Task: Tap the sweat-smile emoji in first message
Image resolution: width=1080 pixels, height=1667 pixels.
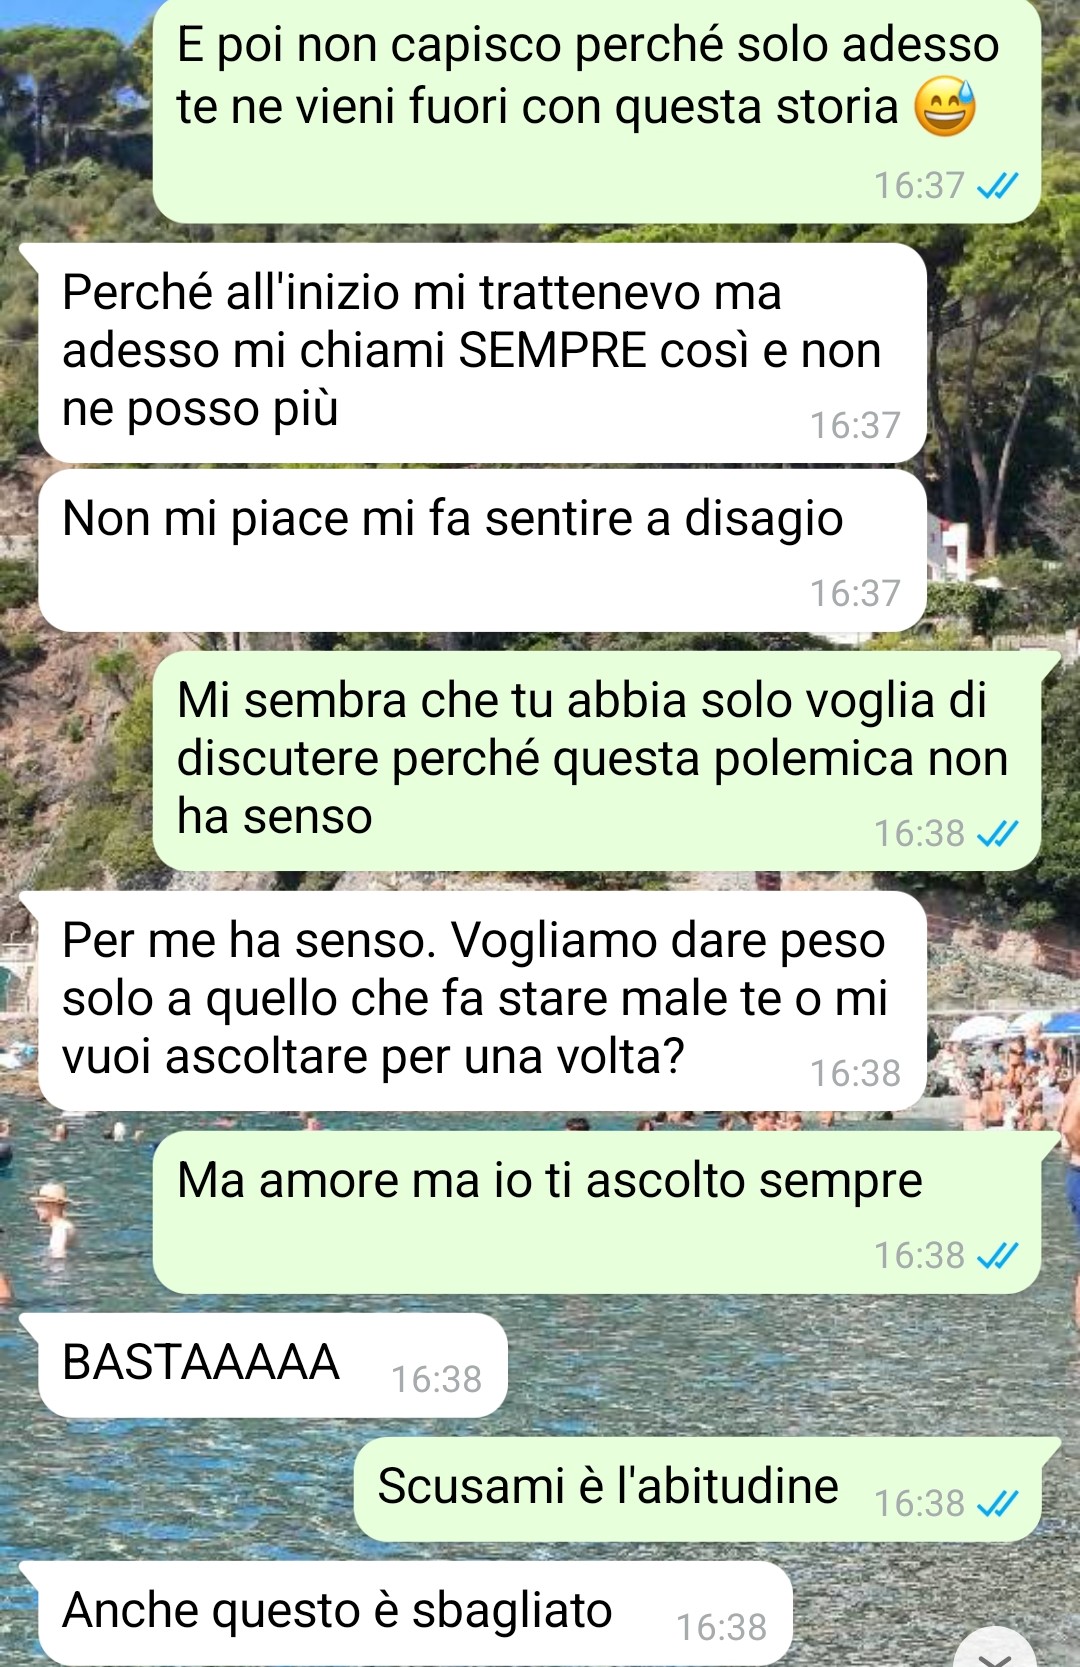Action: [x=945, y=108]
